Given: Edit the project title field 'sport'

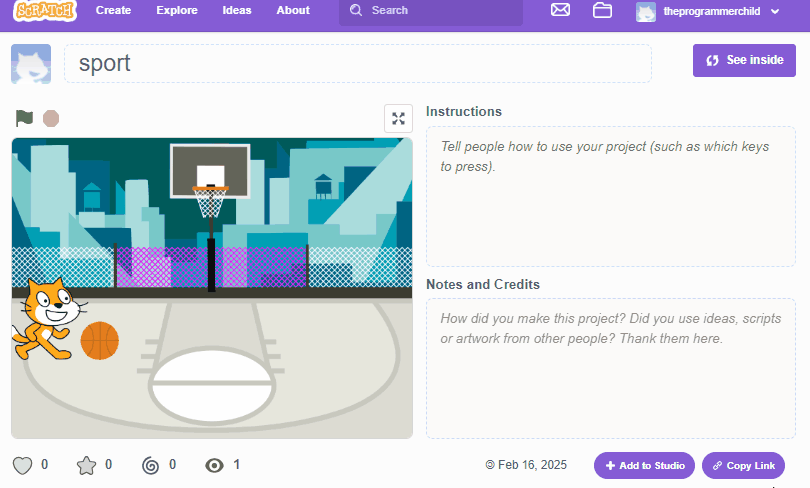Looking at the screenshot, I should pyautogui.click(x=357, y=64).
